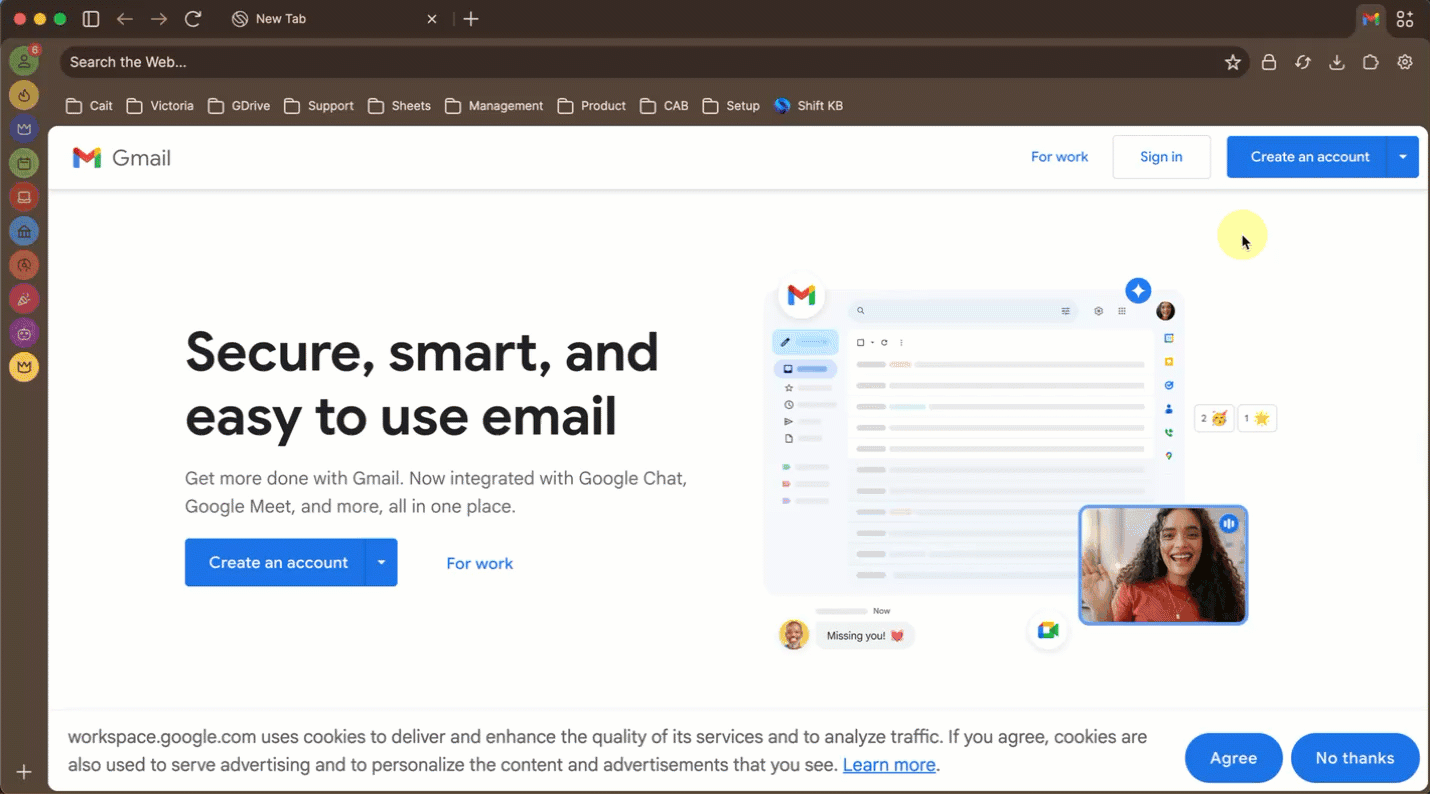Open the Sheets bookmarks folder
This screenshot has width=1430, height=794.
(x=399, y=106)
